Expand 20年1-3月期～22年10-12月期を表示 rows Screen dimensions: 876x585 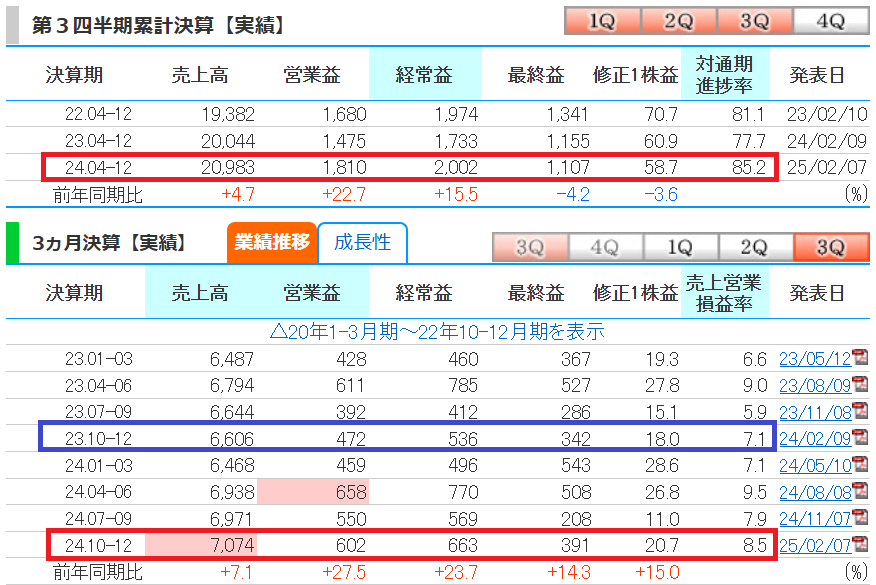click(437, 331)
